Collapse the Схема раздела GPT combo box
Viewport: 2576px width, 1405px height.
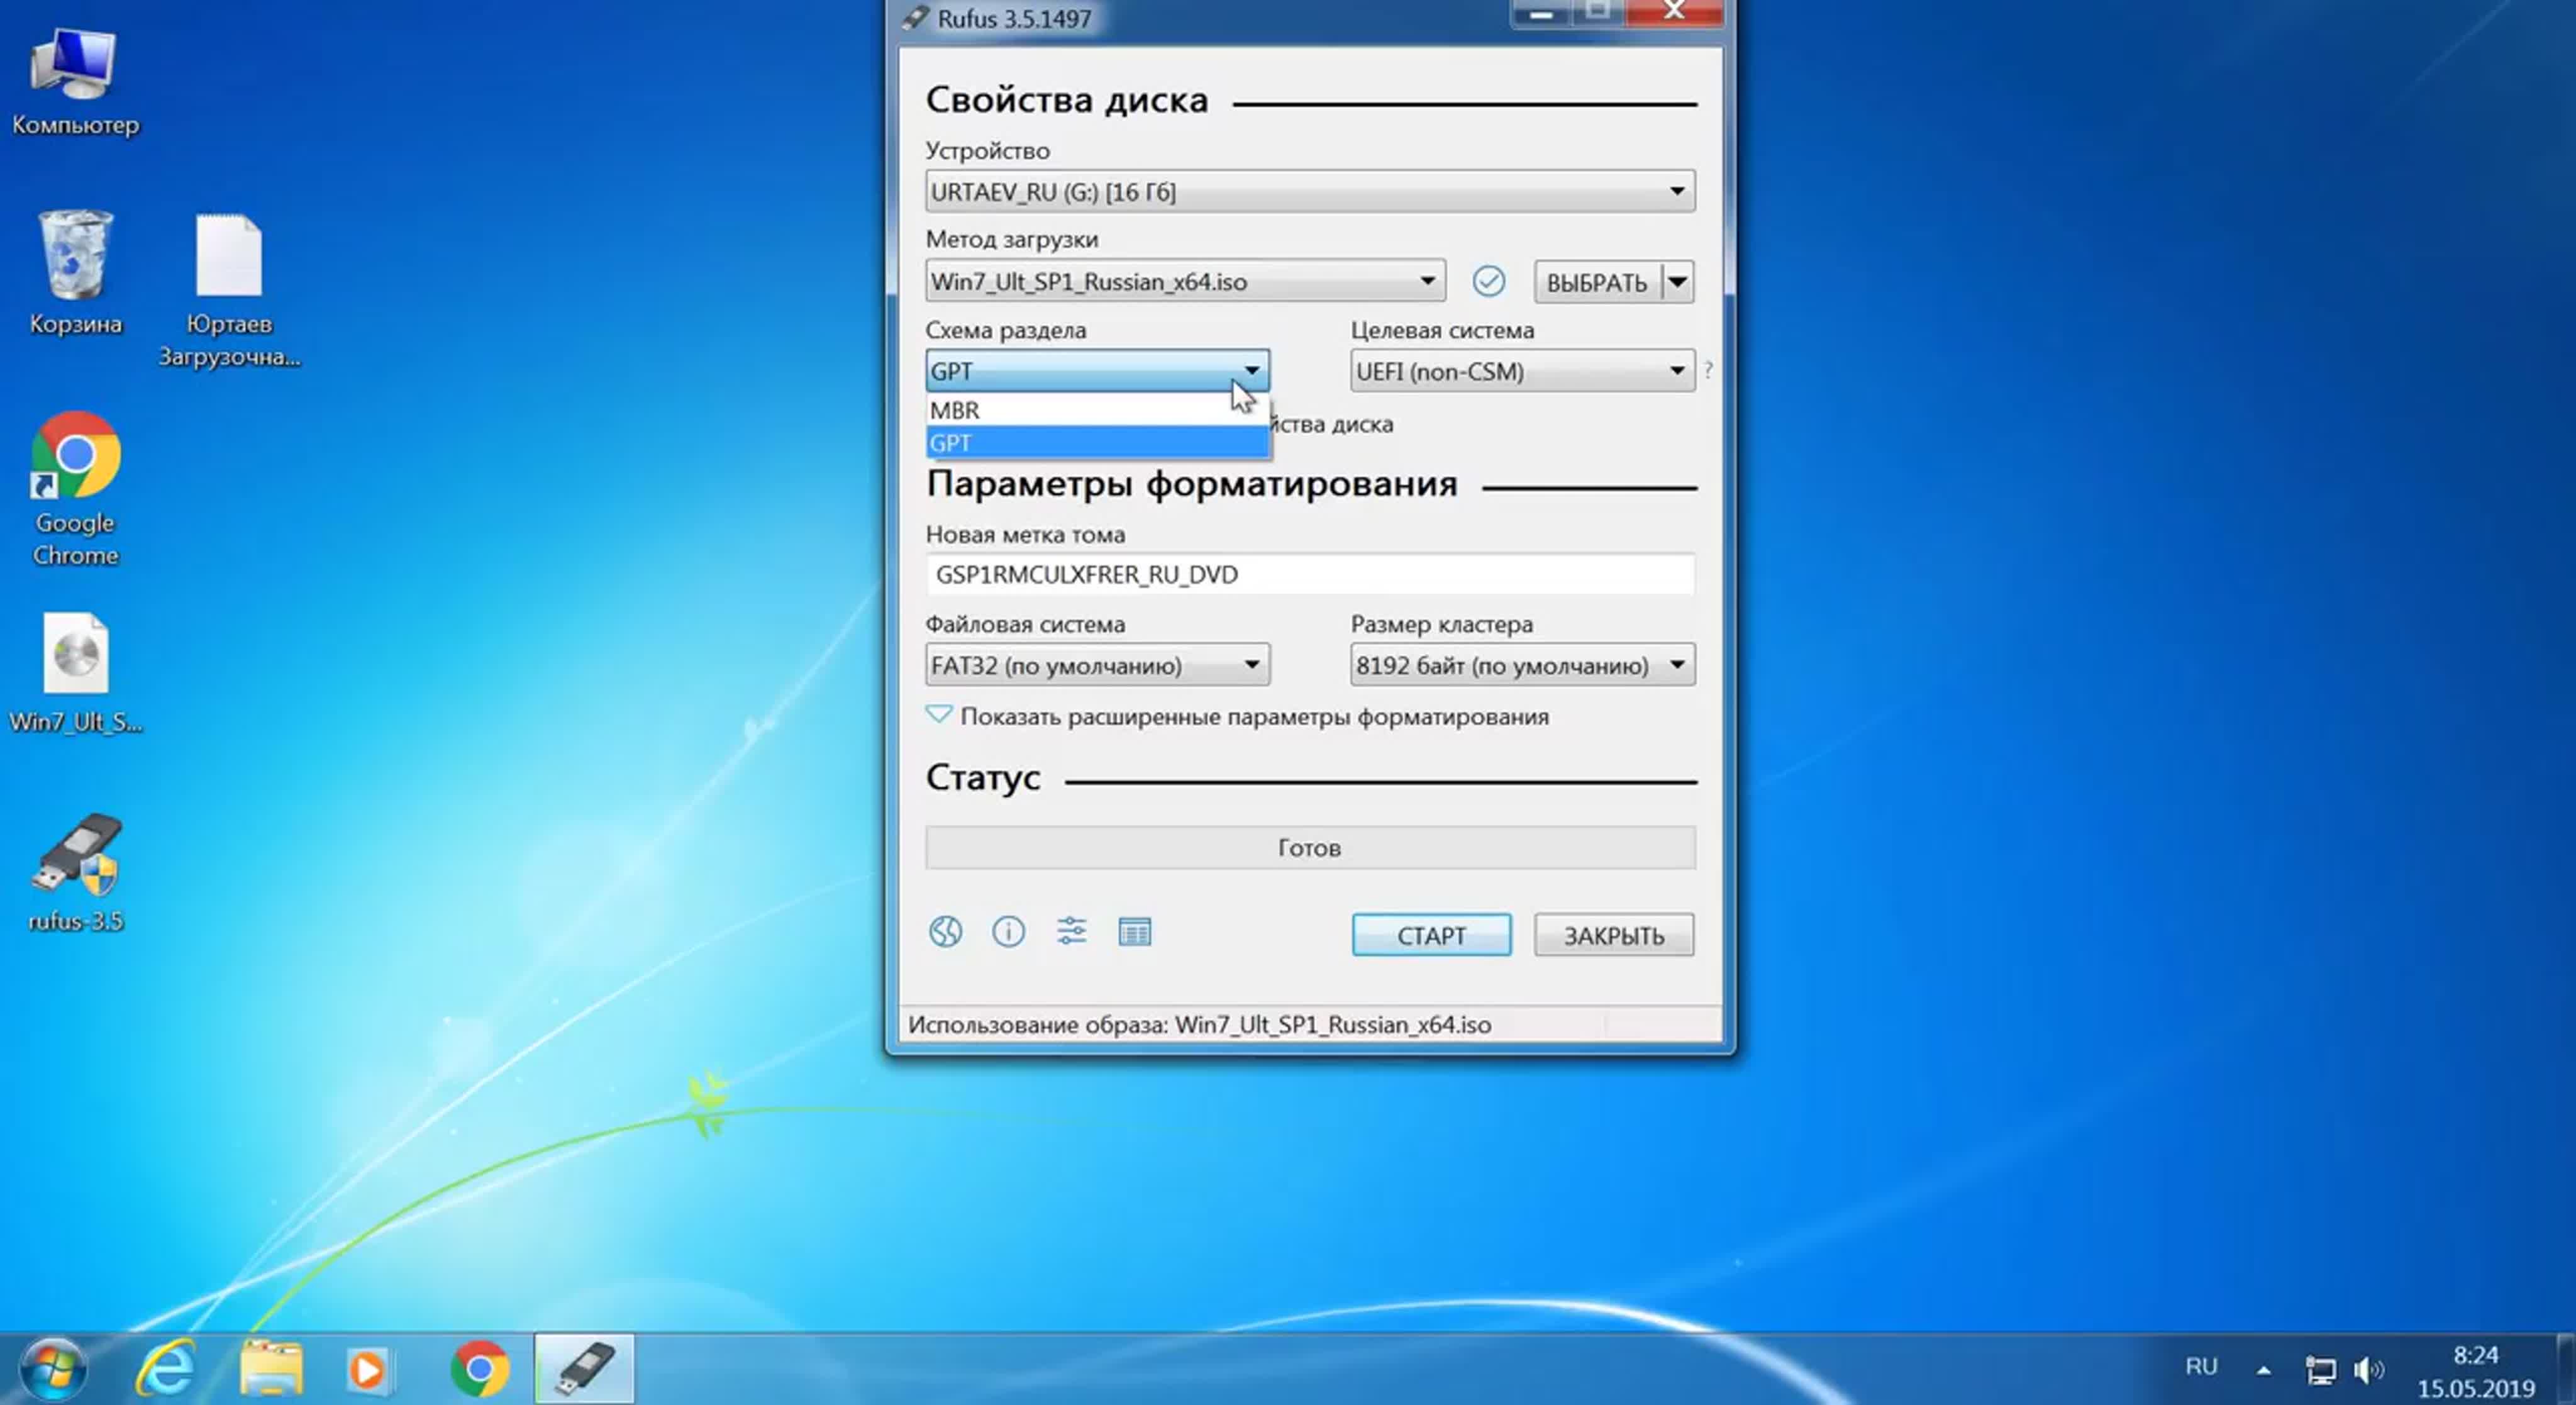point(1097,371)
